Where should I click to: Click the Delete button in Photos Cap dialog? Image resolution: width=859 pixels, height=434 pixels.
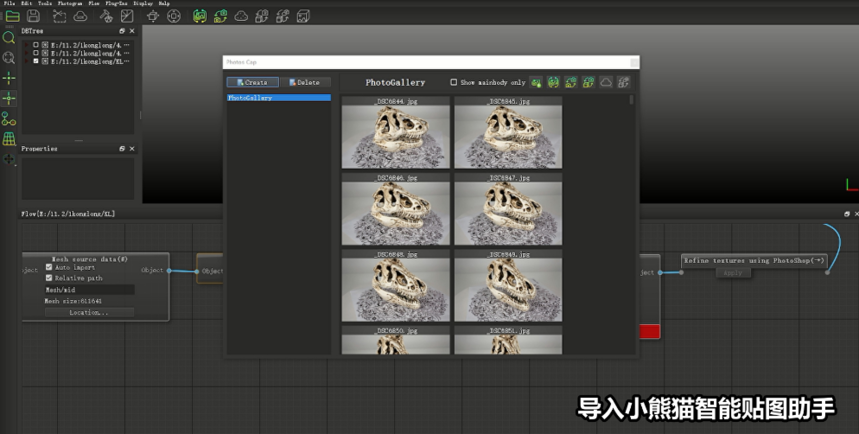(305, 82)
